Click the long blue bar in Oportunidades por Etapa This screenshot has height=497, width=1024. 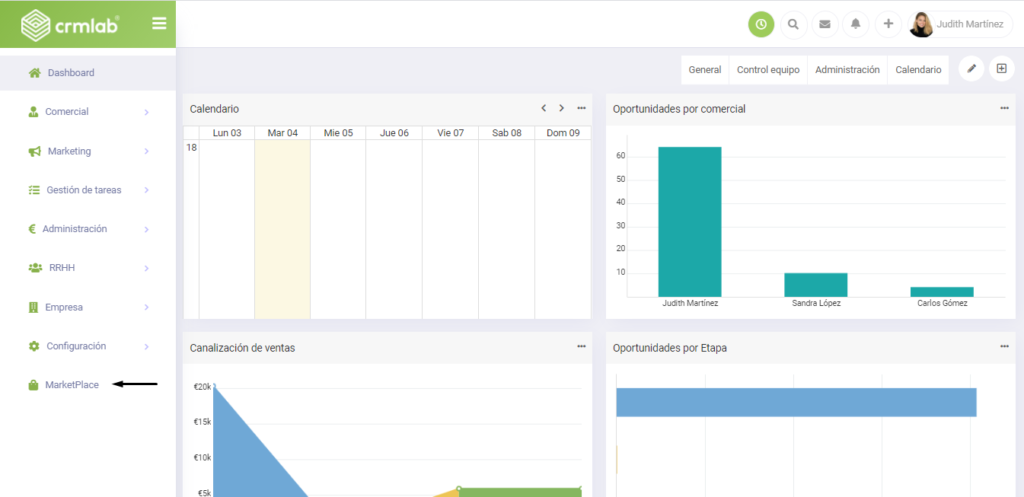click(x=796, y=402)
